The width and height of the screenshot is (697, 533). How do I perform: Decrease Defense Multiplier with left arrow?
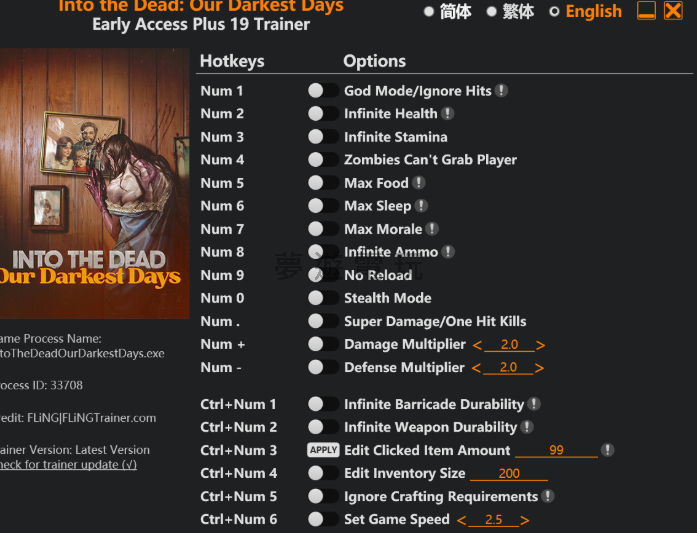[476, 369]
